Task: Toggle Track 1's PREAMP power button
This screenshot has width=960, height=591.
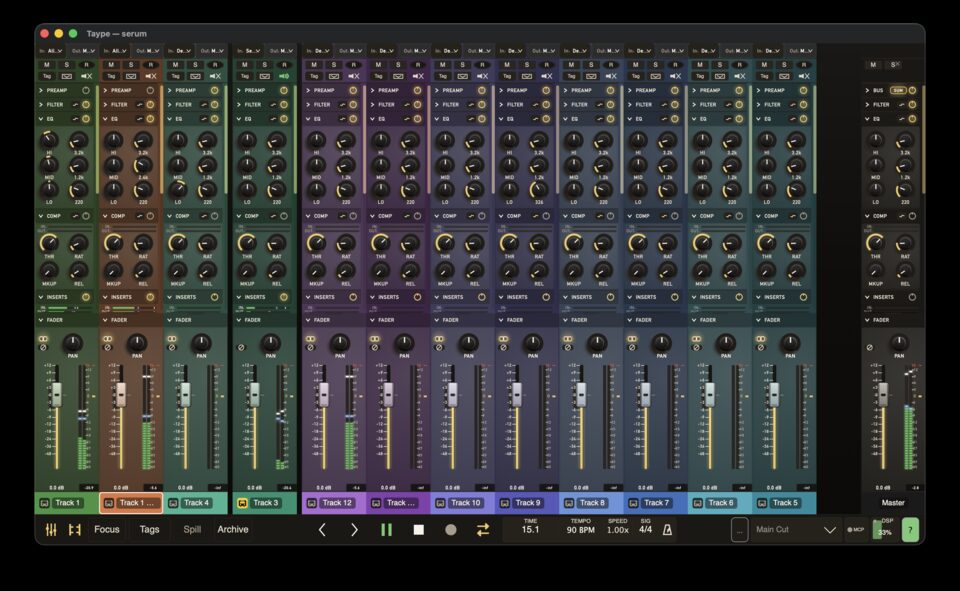Action: coord(86,90)
